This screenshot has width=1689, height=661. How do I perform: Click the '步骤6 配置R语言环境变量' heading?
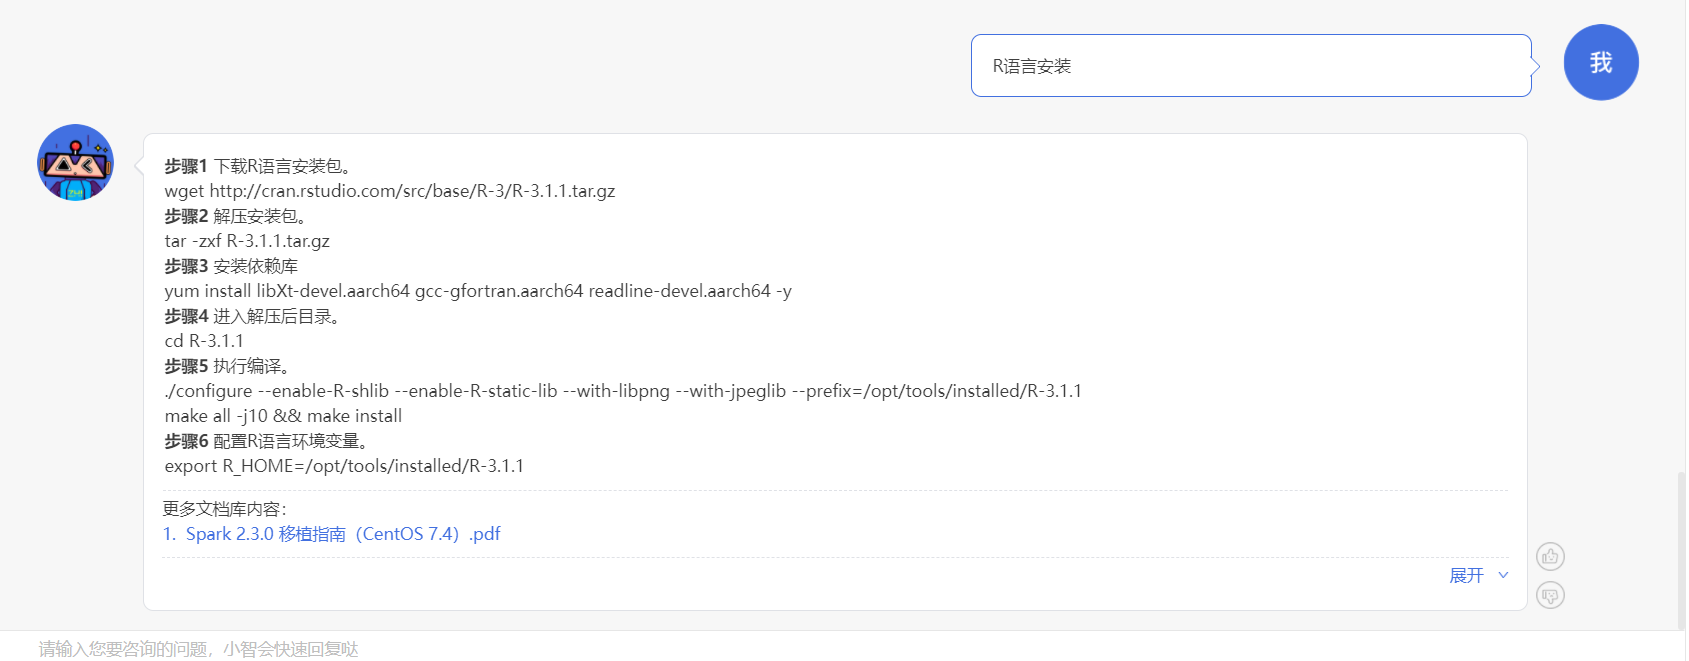click(x=266, y=441)
